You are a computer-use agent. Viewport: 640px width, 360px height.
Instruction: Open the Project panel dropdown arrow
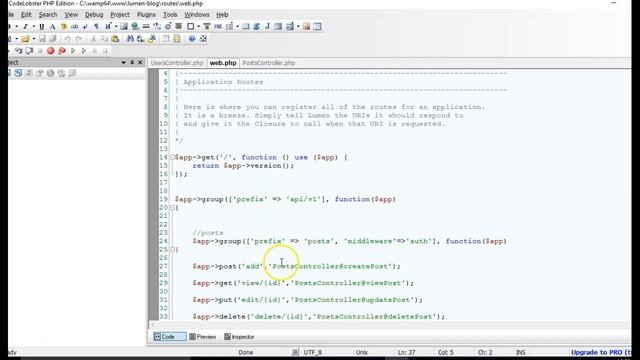[x=123, y=62]
